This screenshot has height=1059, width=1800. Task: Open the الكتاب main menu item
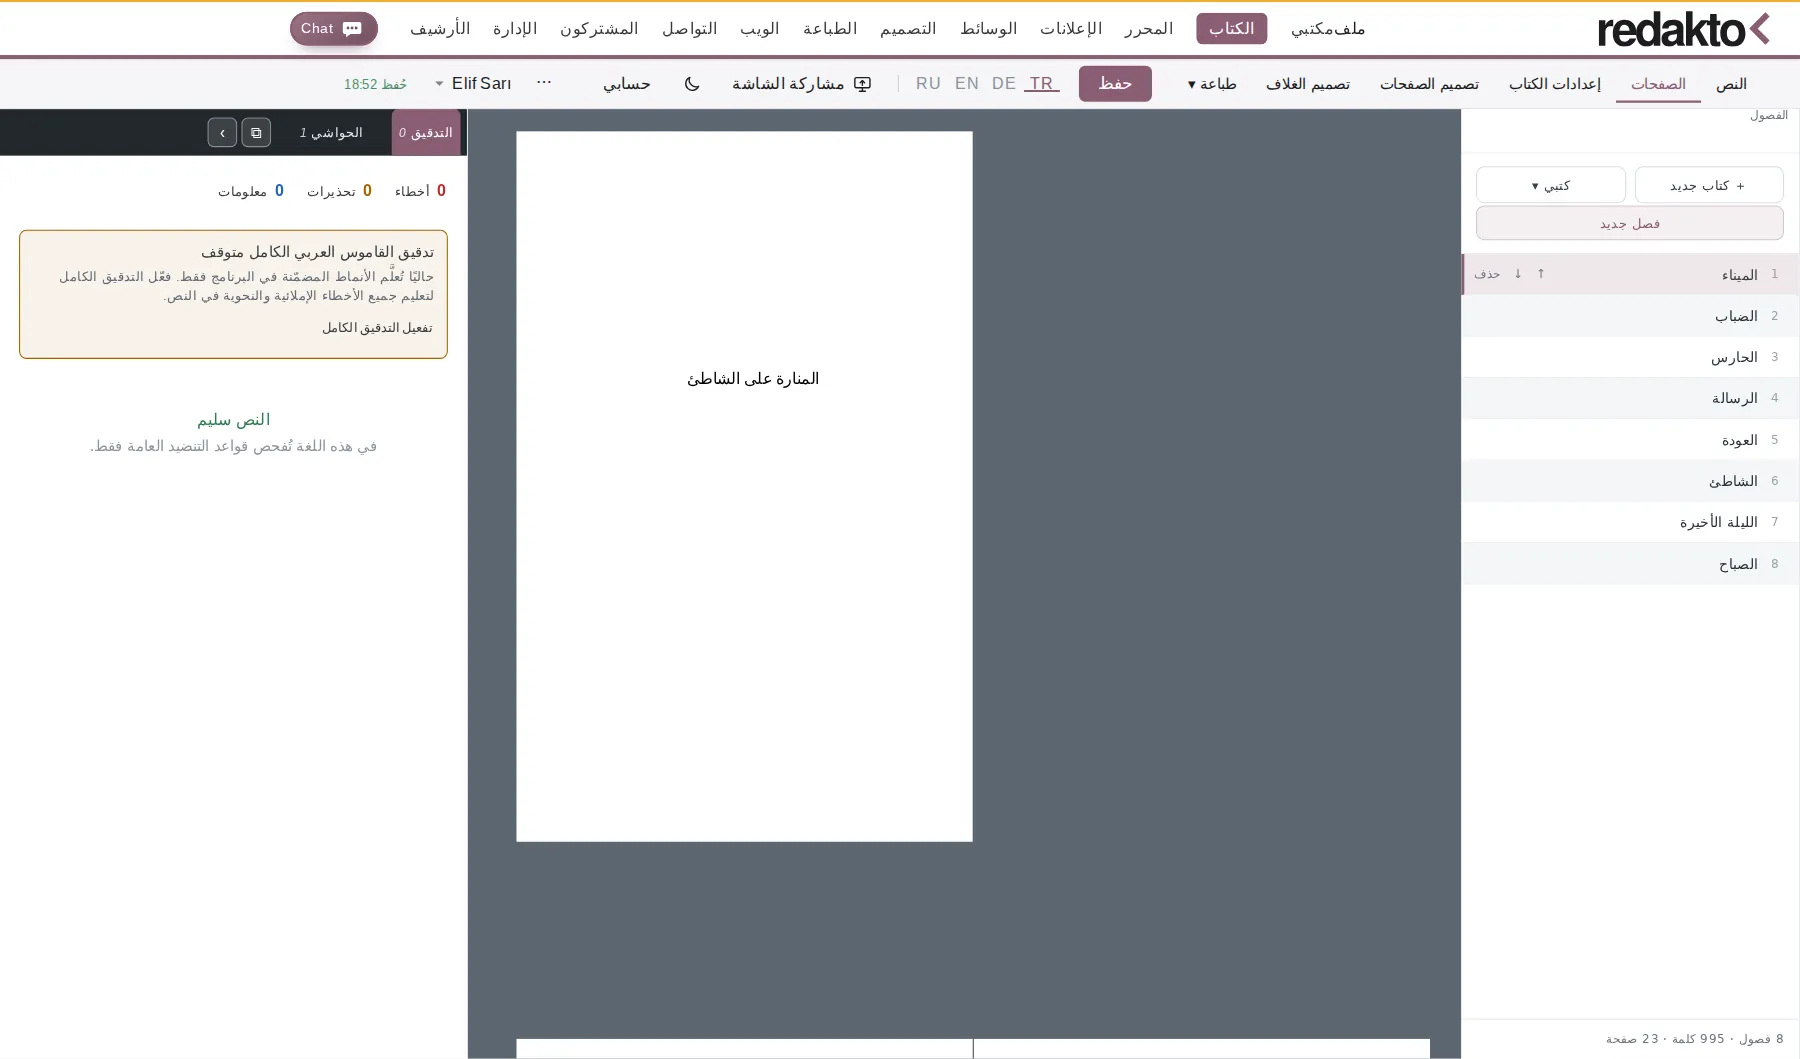pos(1231,29)
